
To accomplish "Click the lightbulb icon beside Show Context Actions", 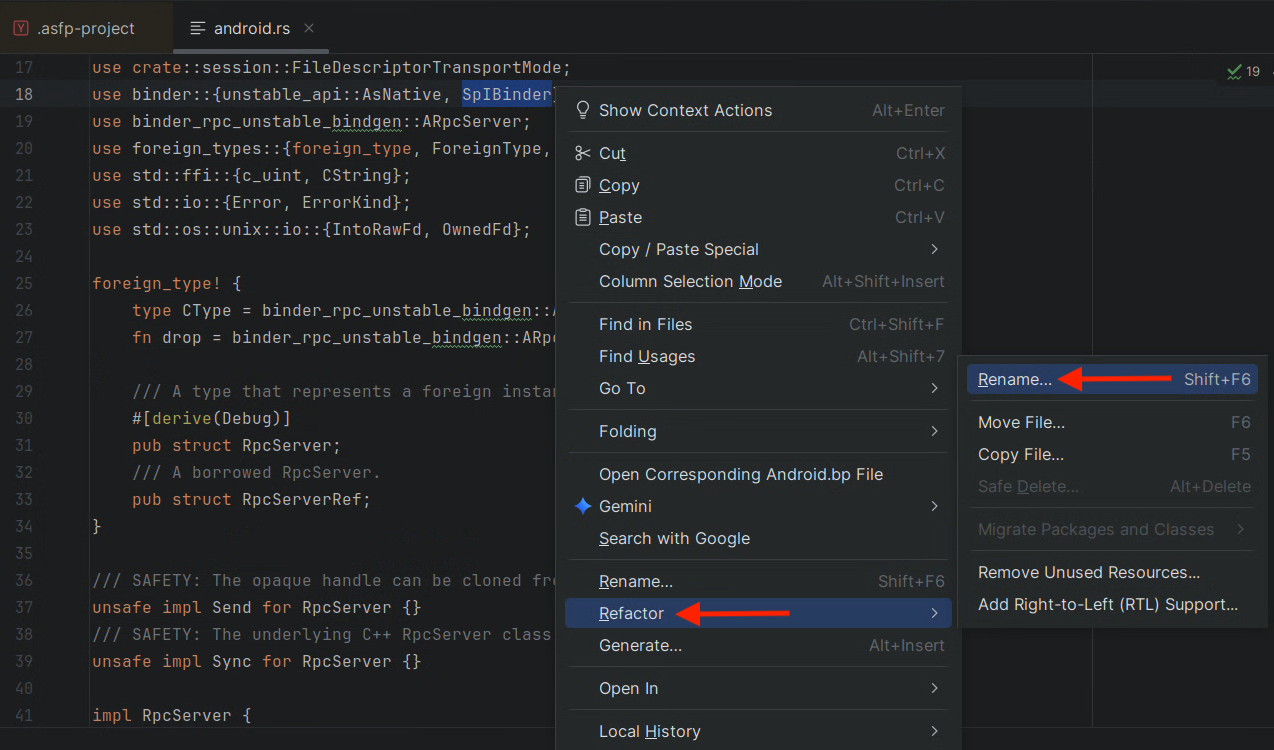I will 583,110.
